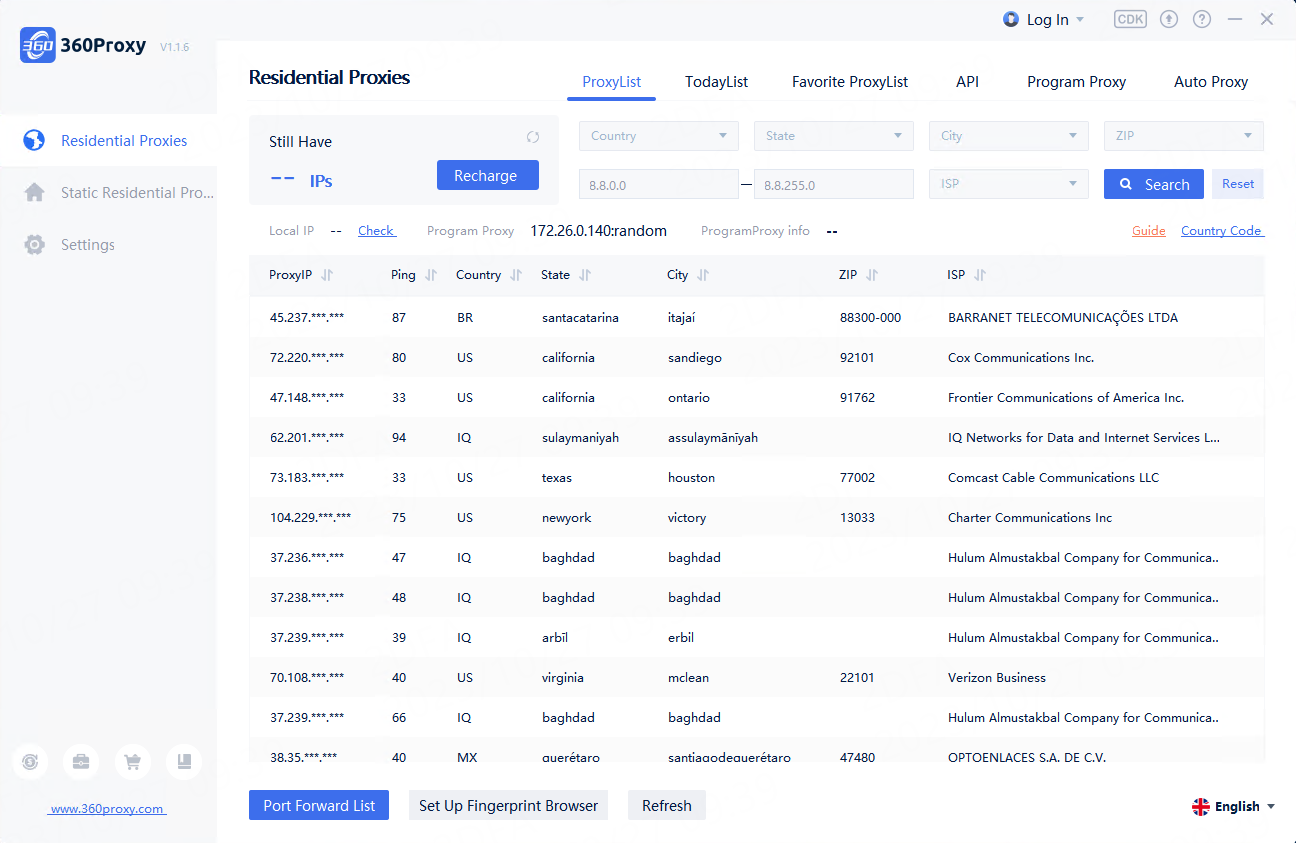Image resolution: width=1296 pixels, height=843 pixels.
Task: Open the shopping cart icon in sidebar footer
Action: pyautogui.click(x=132, y=762)
